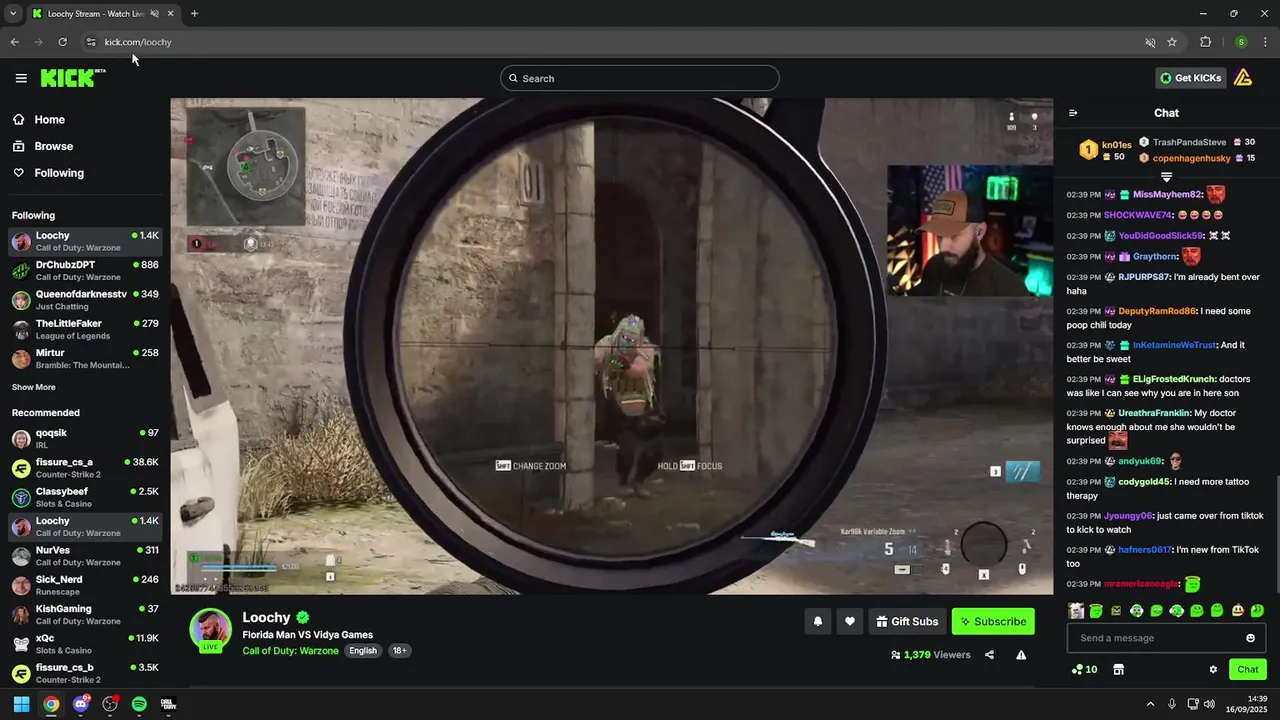Image resolution: width=1280 pixels, height=720 pixels.
Task: Reload the page
Action: pos(62,42)
